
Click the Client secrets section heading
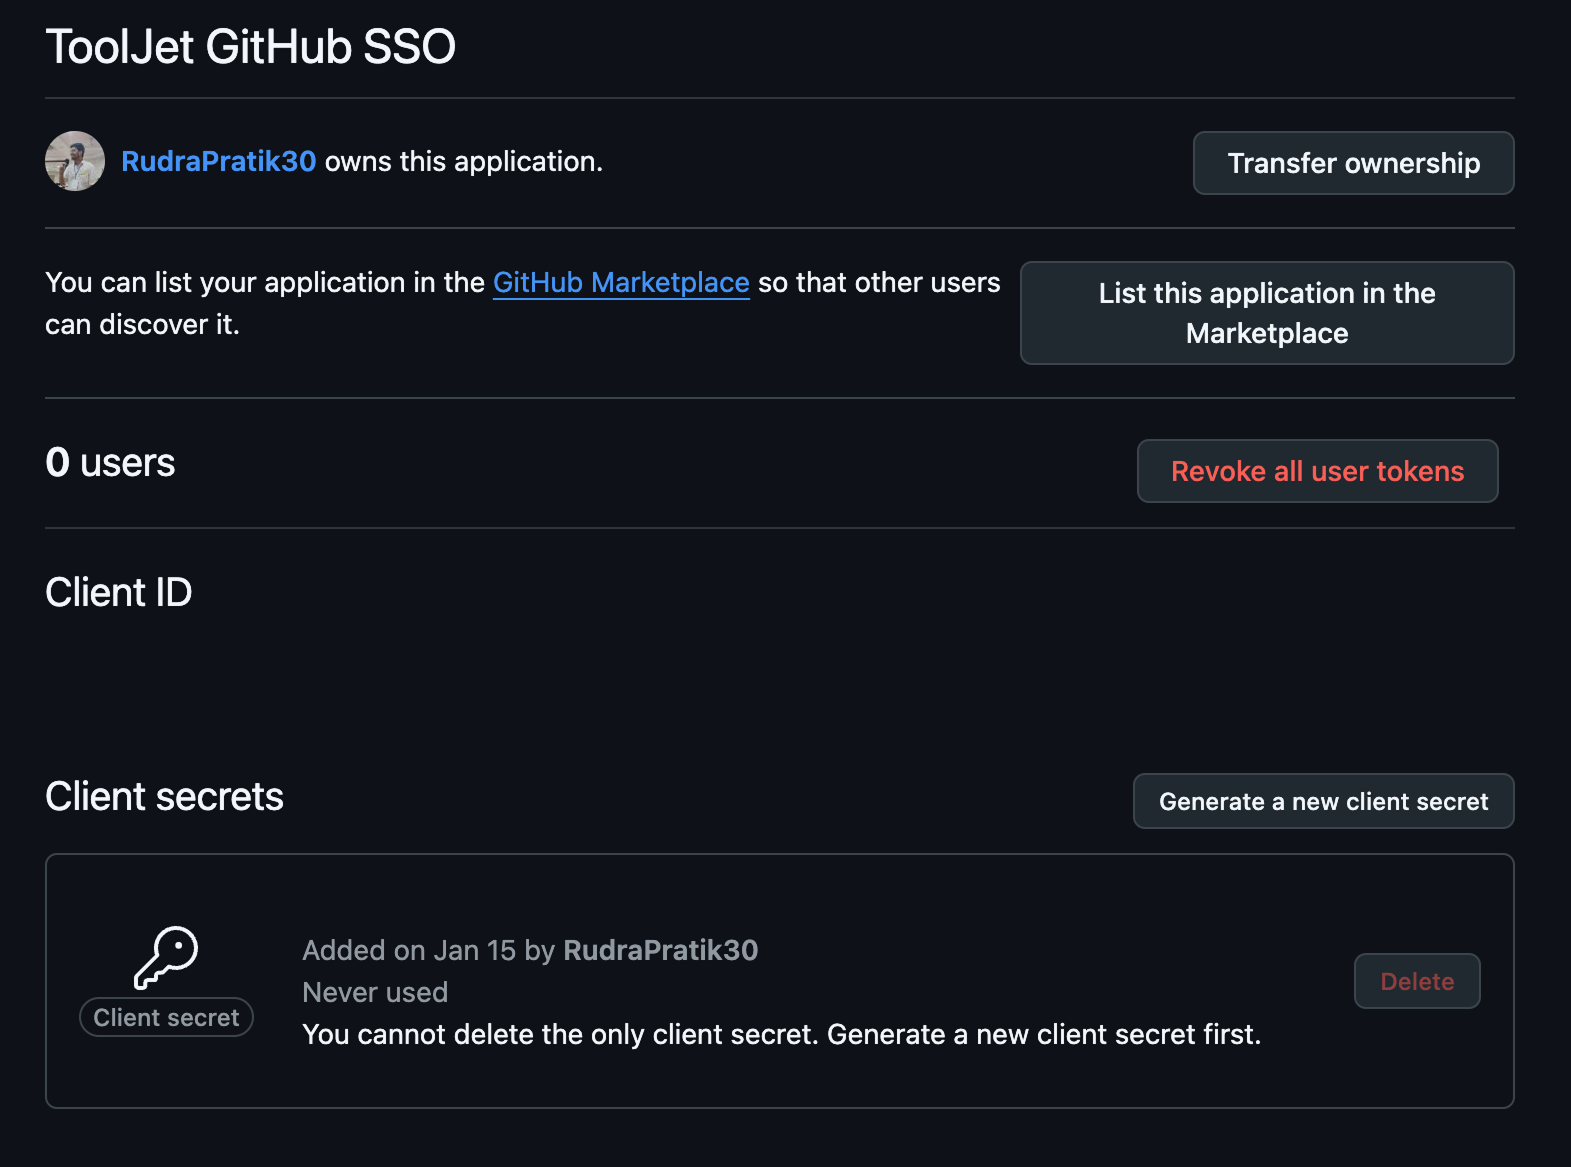pos(164,797)
